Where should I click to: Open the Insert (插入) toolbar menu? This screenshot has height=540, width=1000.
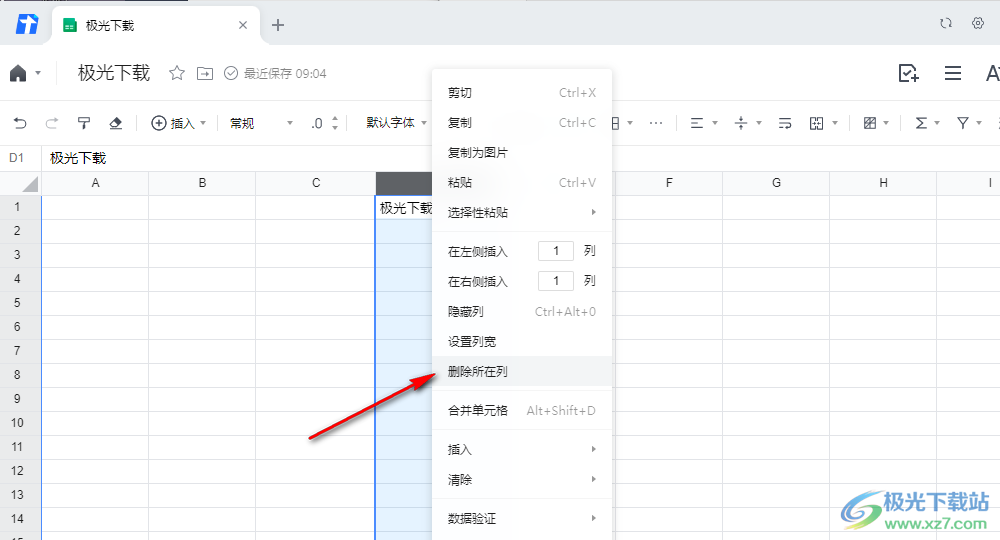pyautogui.click(x=179, y=123)
